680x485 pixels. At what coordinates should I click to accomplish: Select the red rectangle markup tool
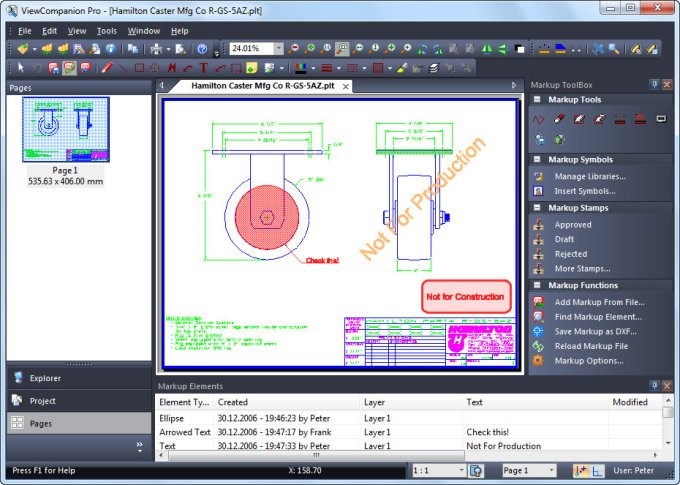[x=139, y=68]
